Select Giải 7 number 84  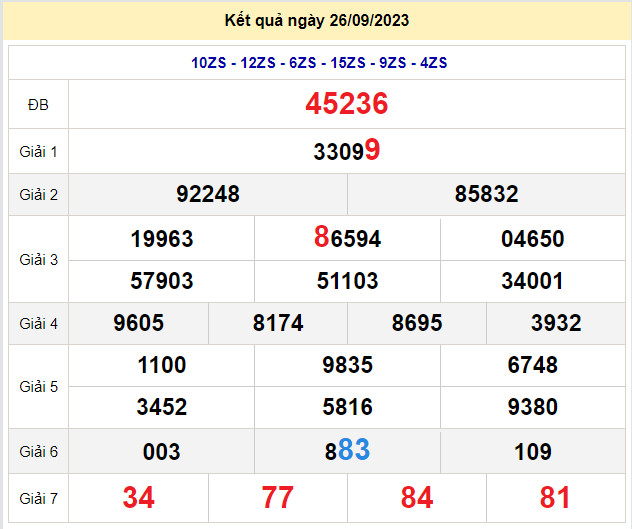coord(417,498)
